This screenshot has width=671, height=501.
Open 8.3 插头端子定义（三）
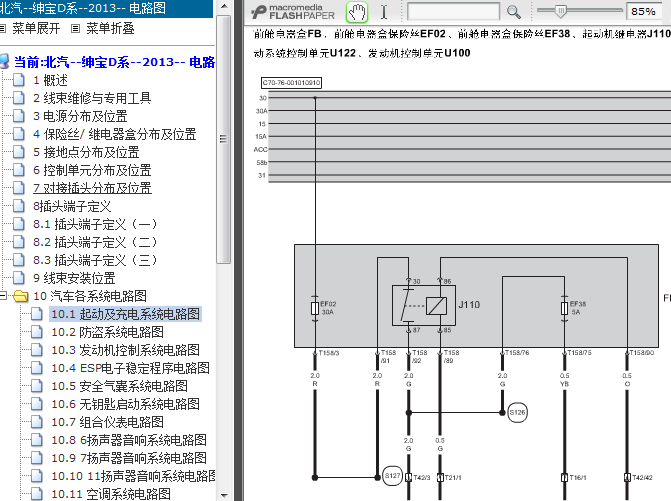click(95, 260)
